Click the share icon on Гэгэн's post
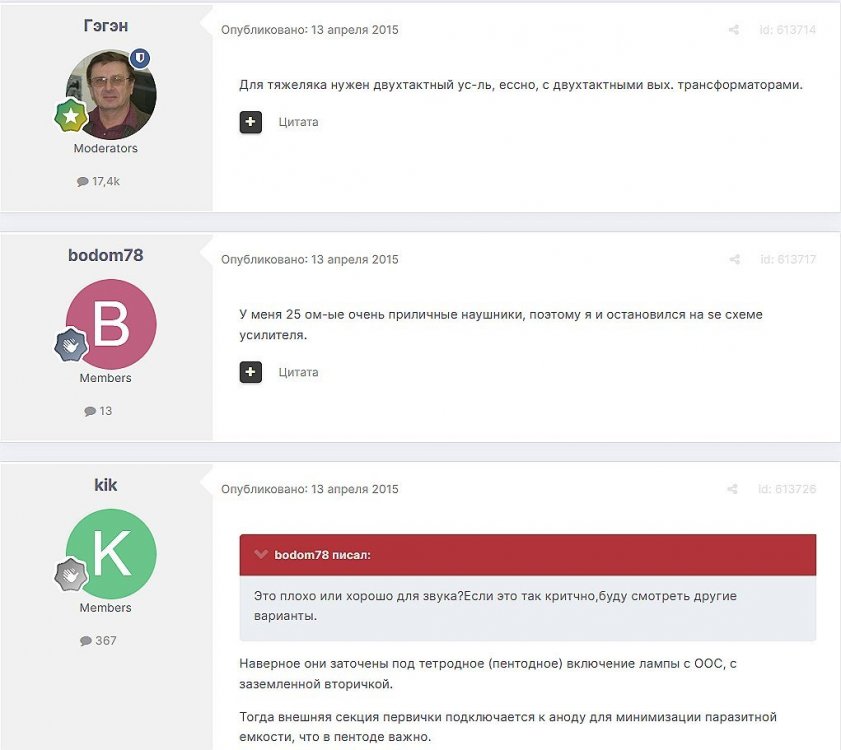The height and width of the screenshot is (750, 841). pyautogui.click(x=734, y=30)
